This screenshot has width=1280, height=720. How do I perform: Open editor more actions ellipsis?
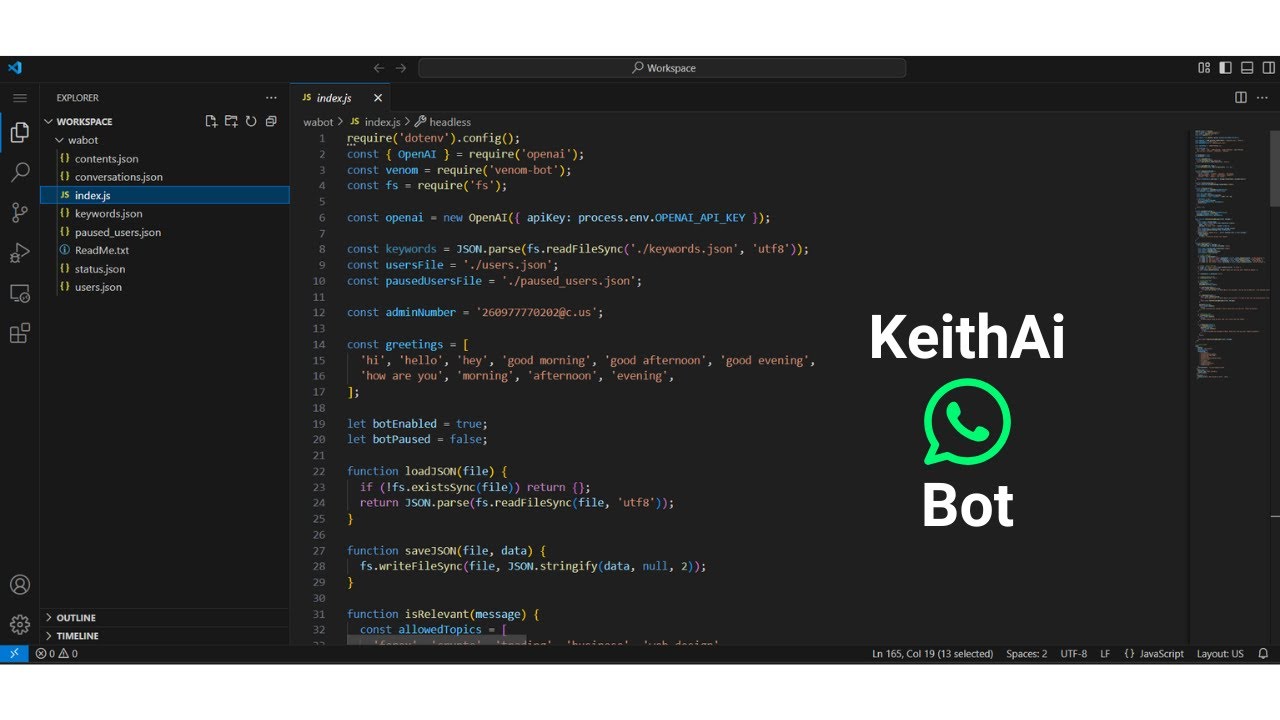pos(1262,98)
